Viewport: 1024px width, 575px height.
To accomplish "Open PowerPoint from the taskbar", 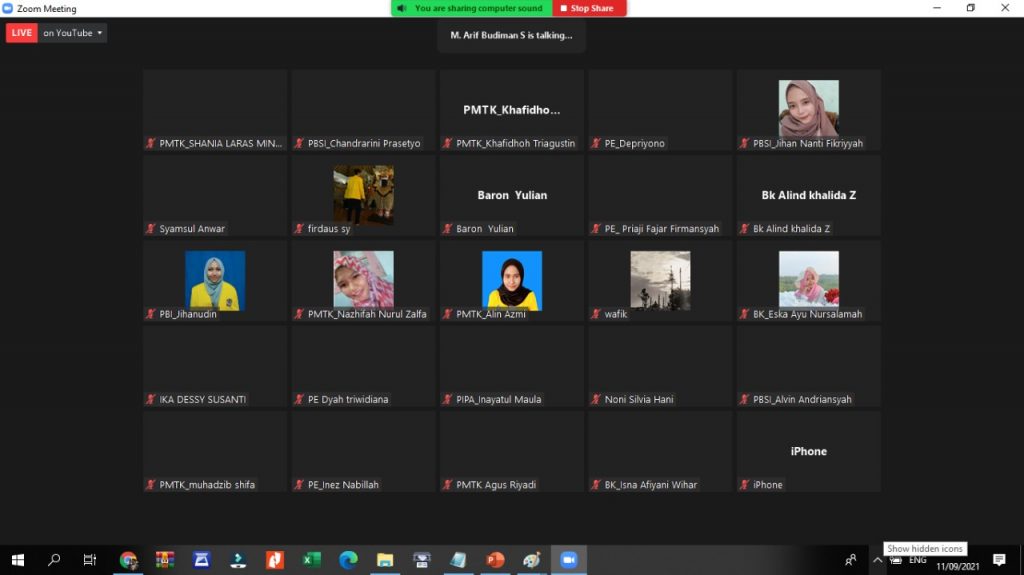I will pos(495,560).
